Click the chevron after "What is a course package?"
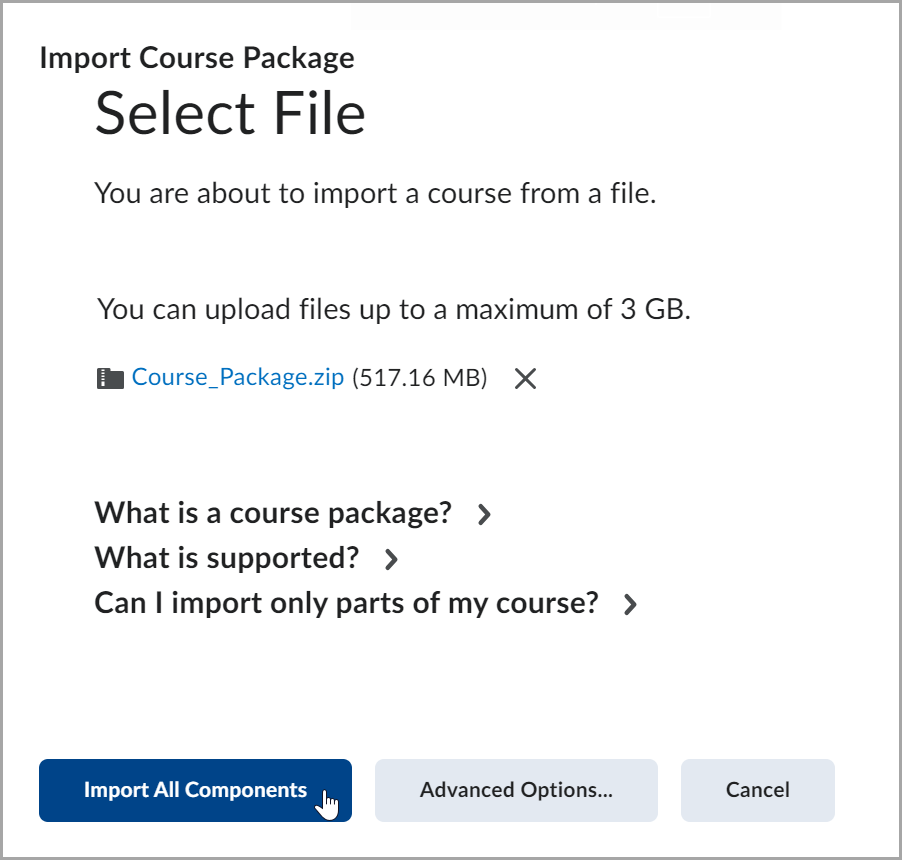 484,514
